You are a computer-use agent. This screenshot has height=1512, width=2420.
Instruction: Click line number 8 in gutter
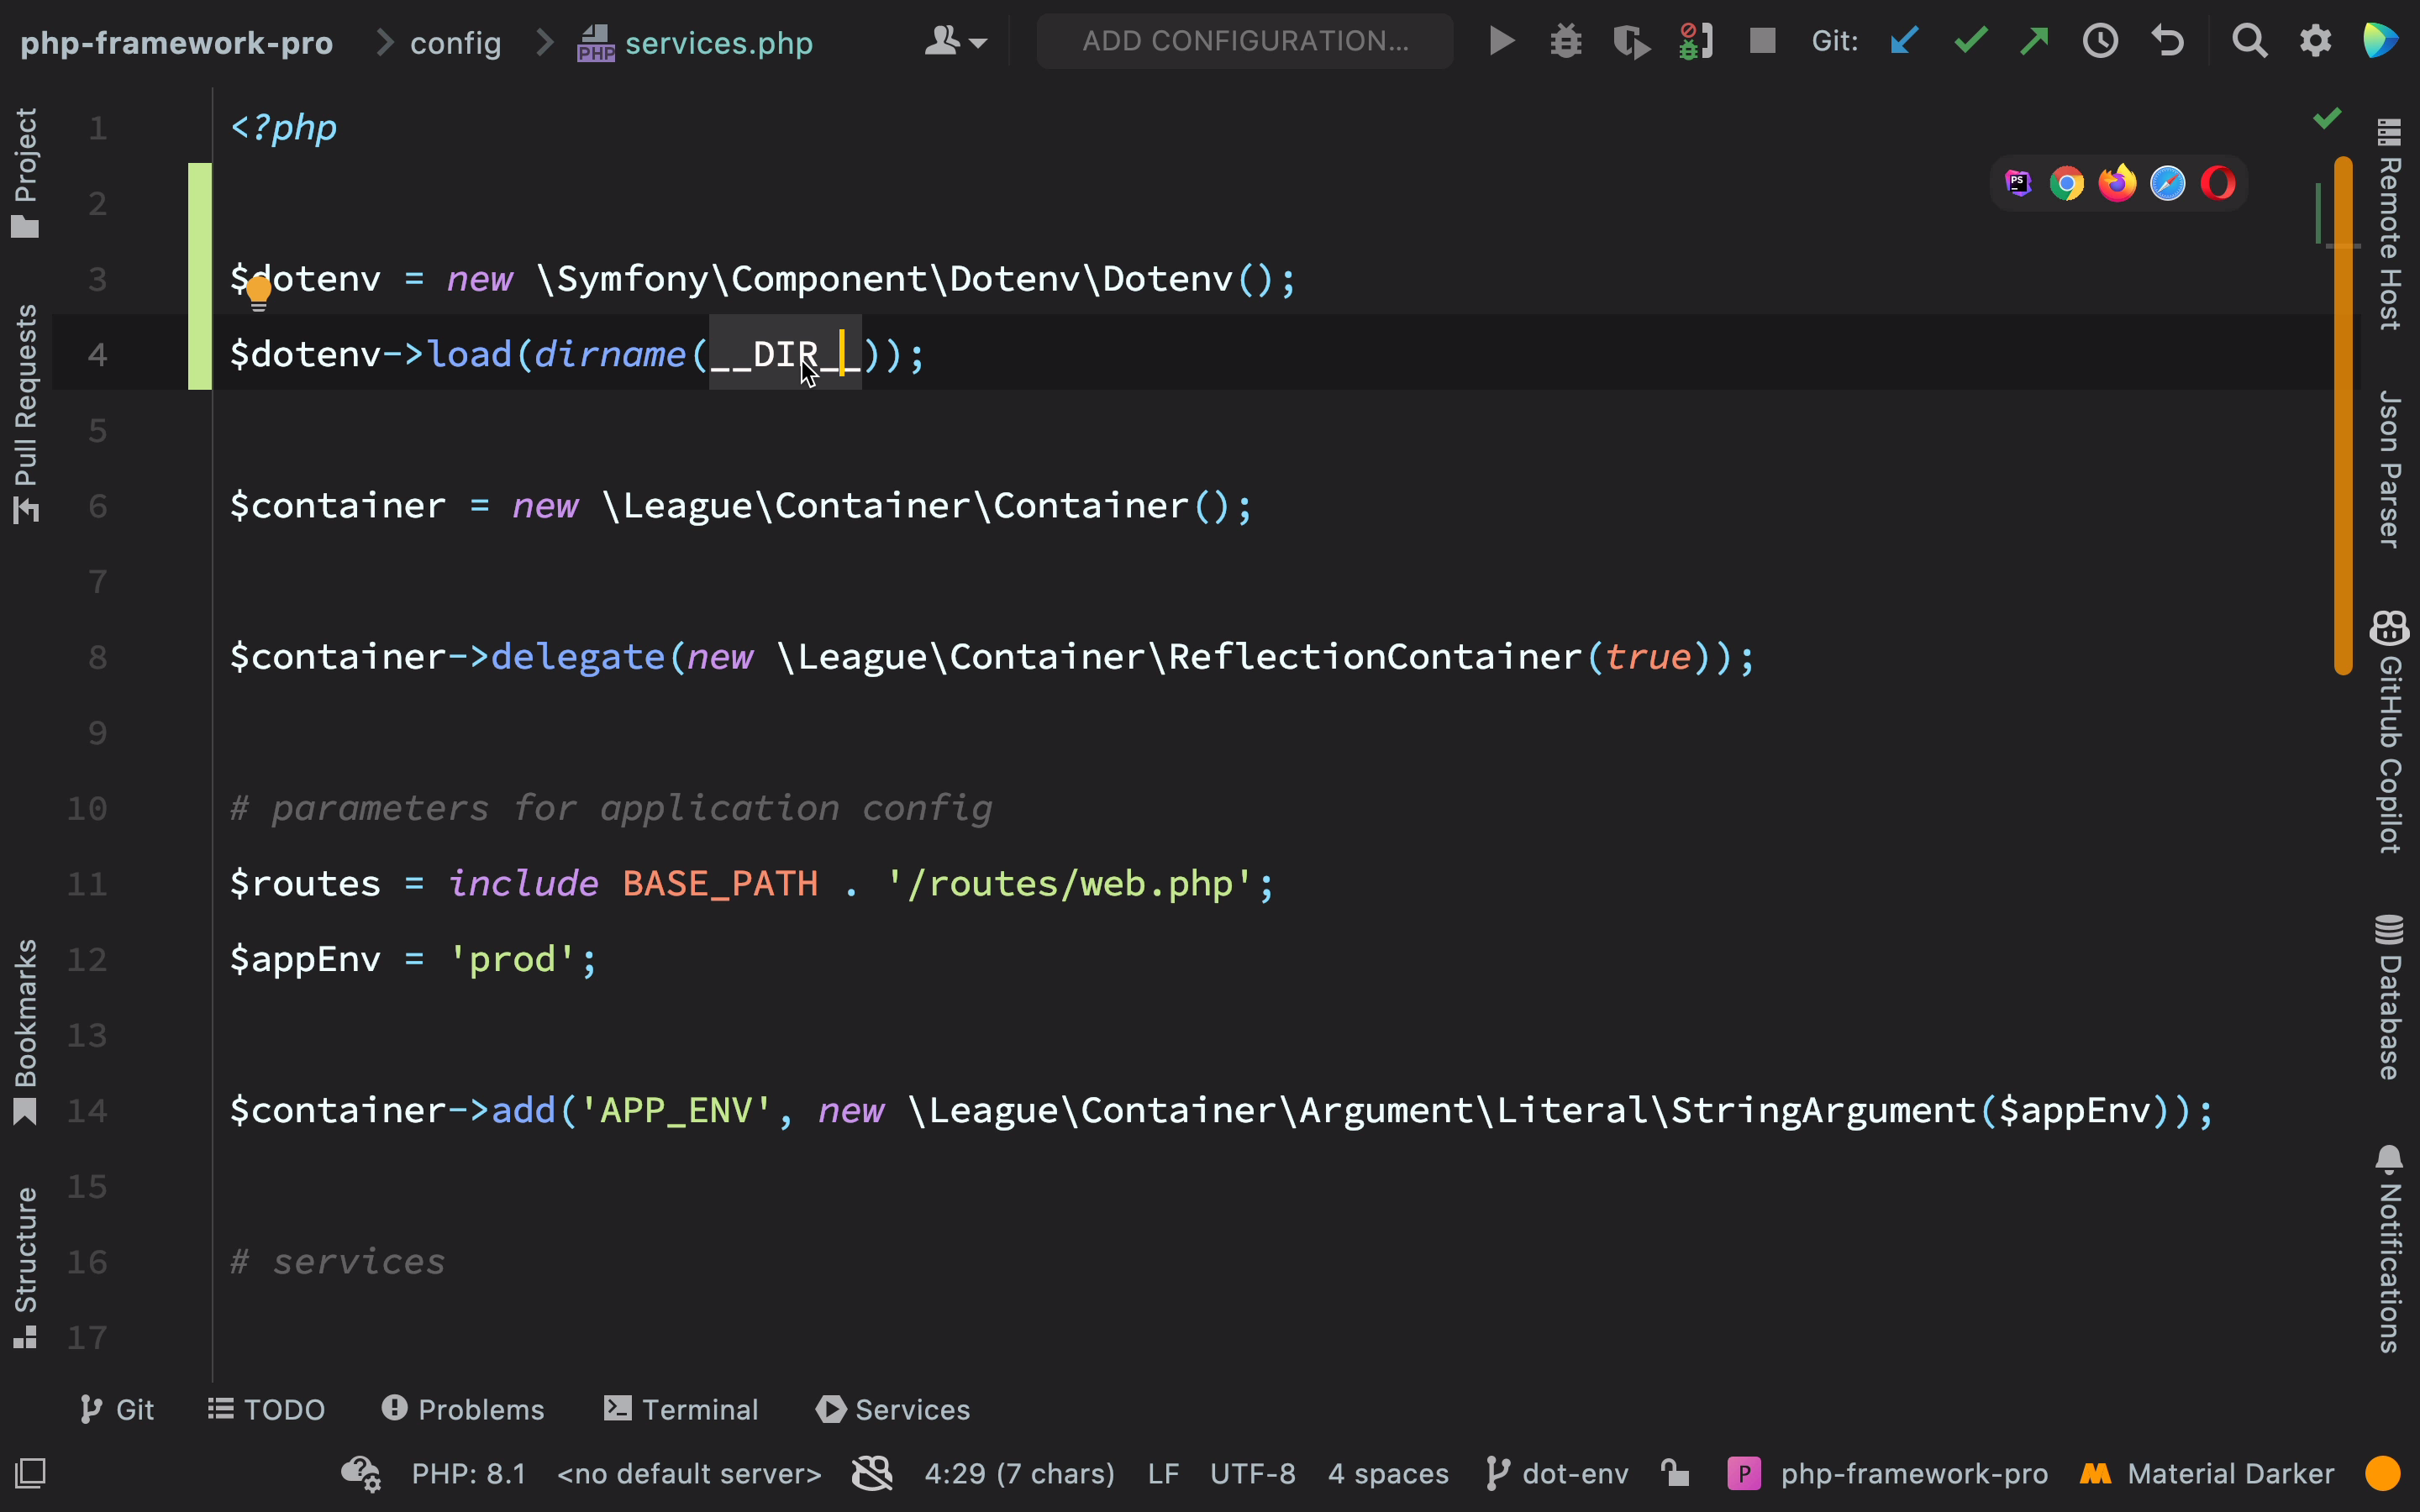(x=97, y=657)
